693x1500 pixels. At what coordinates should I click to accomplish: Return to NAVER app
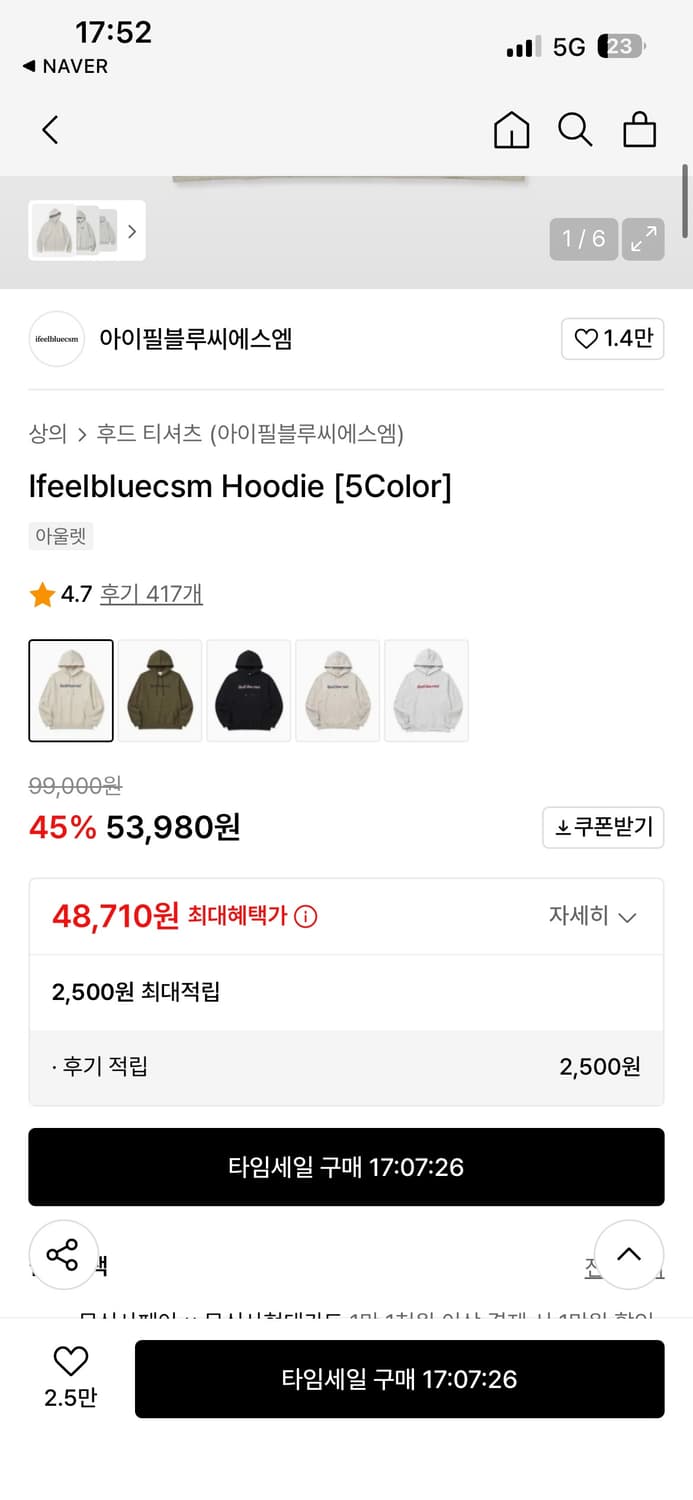point(65,66)
